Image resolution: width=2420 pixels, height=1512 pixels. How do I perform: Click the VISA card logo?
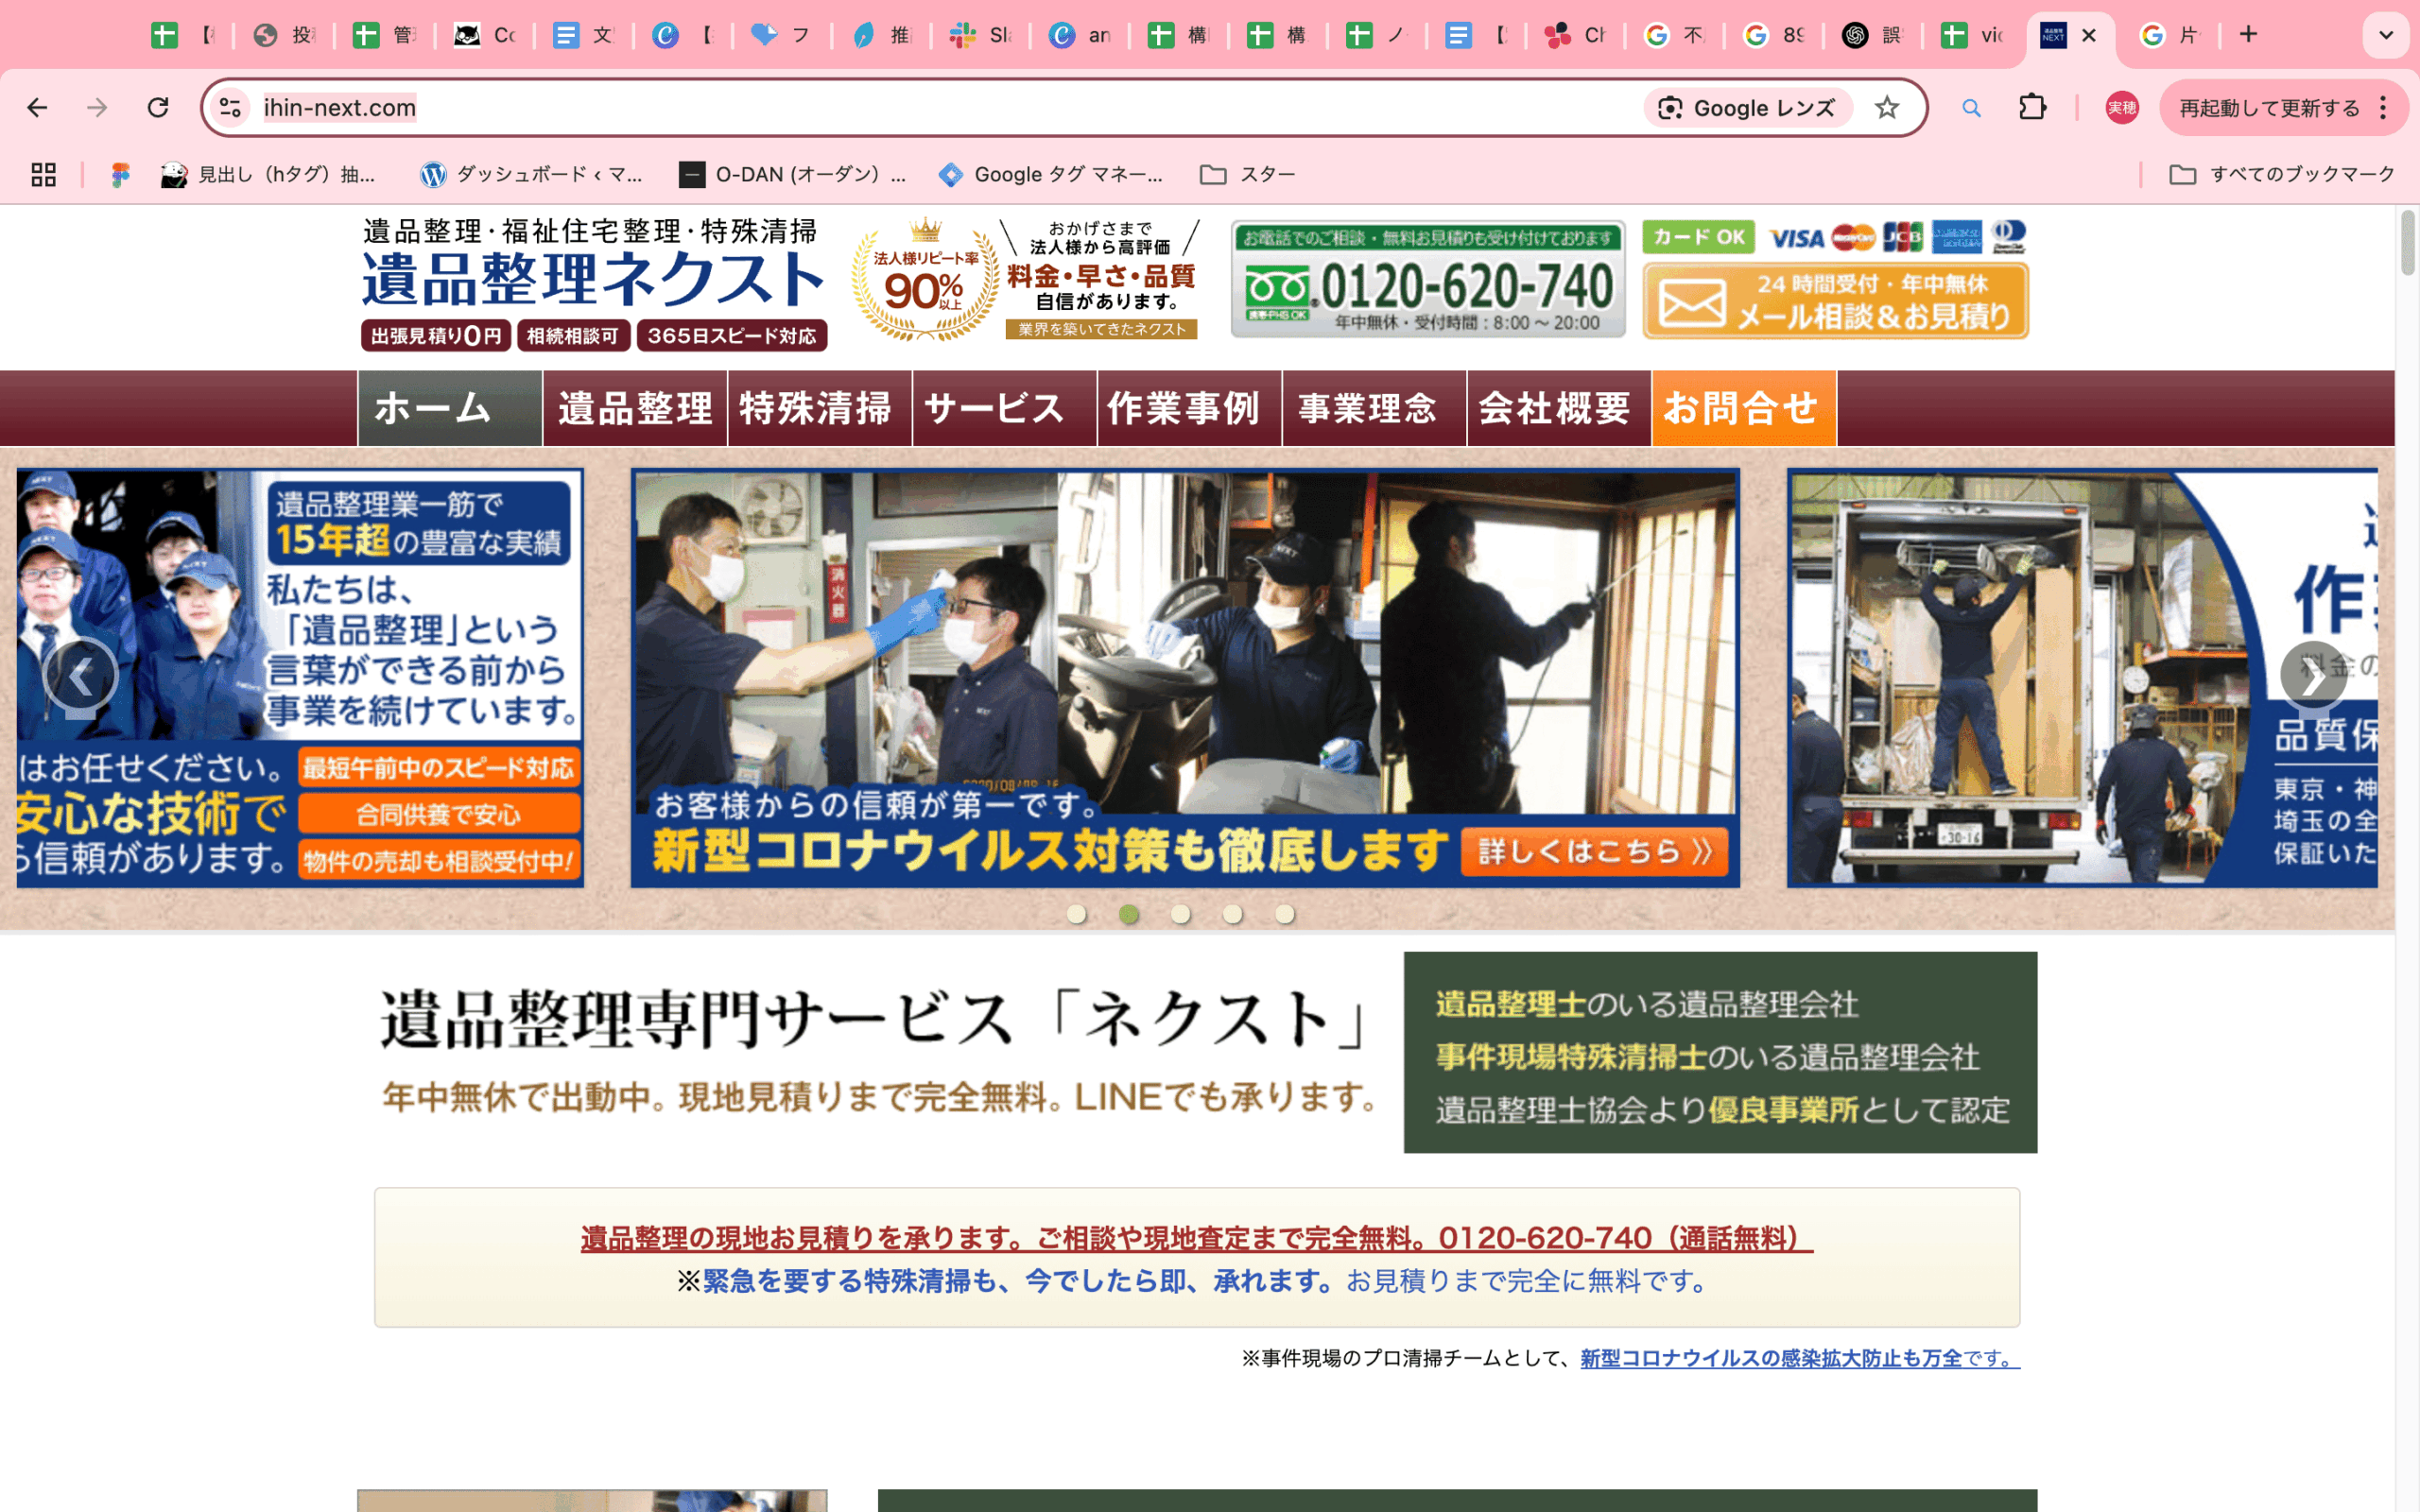tap(1795, 238)
